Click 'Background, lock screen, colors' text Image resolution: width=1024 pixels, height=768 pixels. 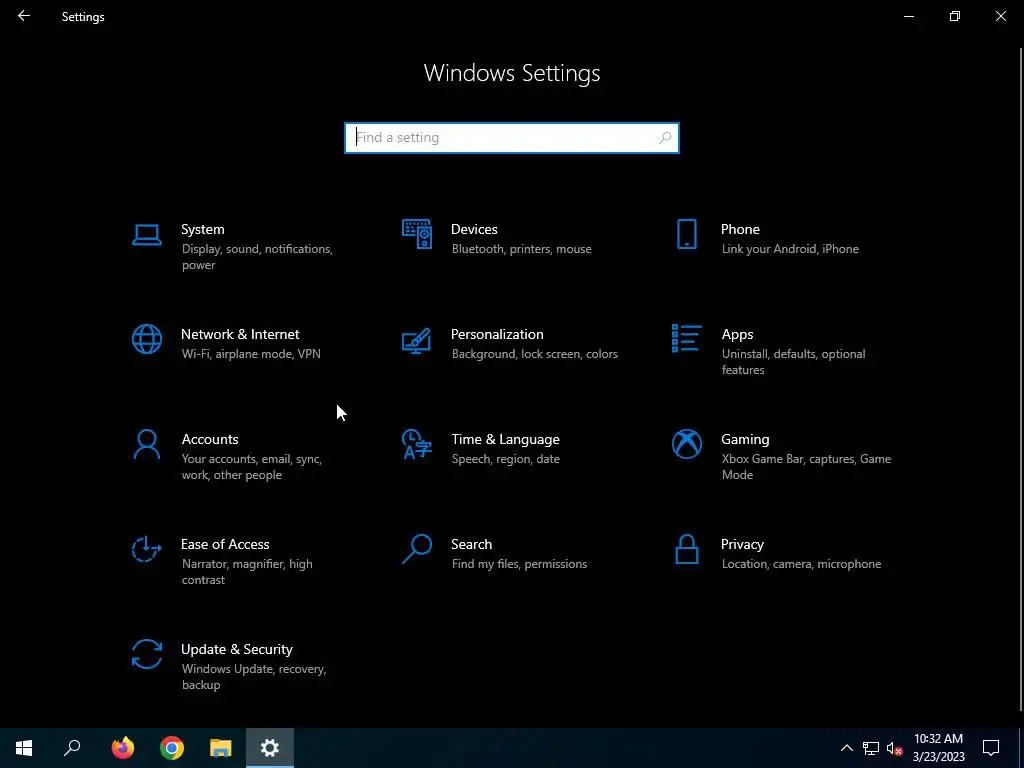tap(534, 354)
